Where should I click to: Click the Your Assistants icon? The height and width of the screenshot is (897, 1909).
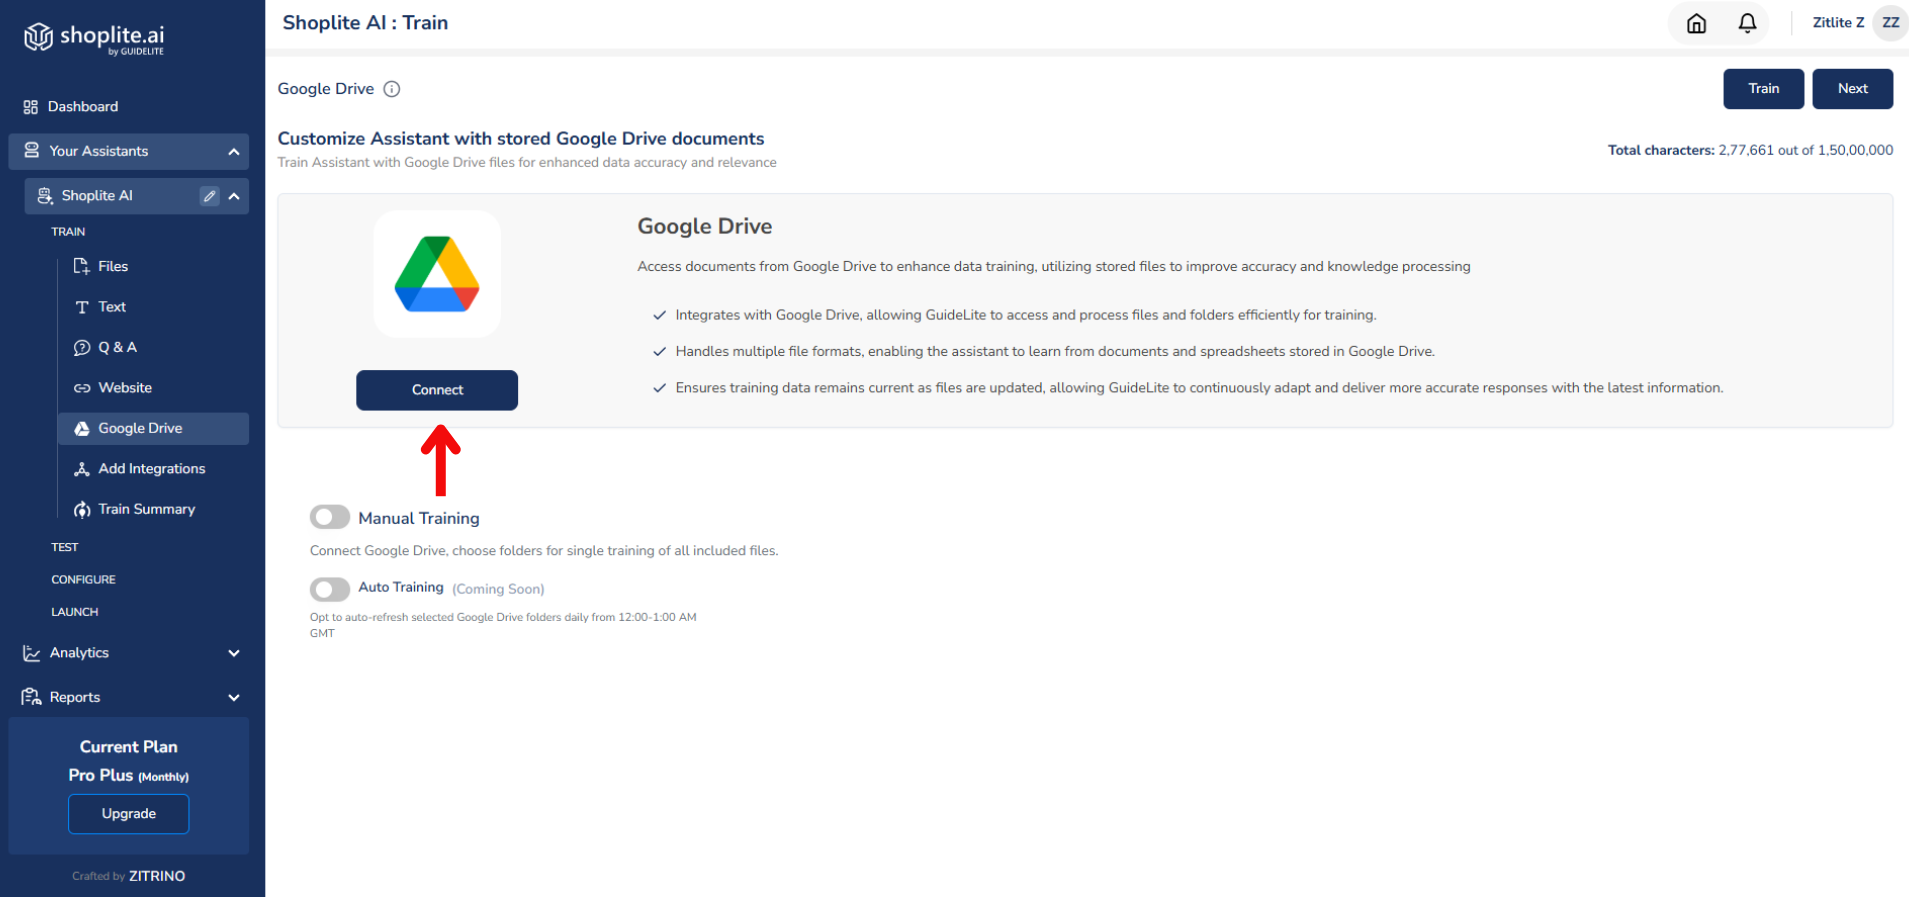(x=32, y=151)
